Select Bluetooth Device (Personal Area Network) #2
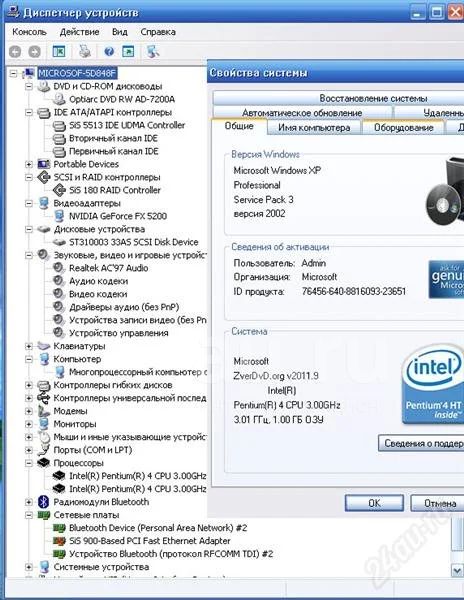464x600 pixels. [x=158, y=528]
